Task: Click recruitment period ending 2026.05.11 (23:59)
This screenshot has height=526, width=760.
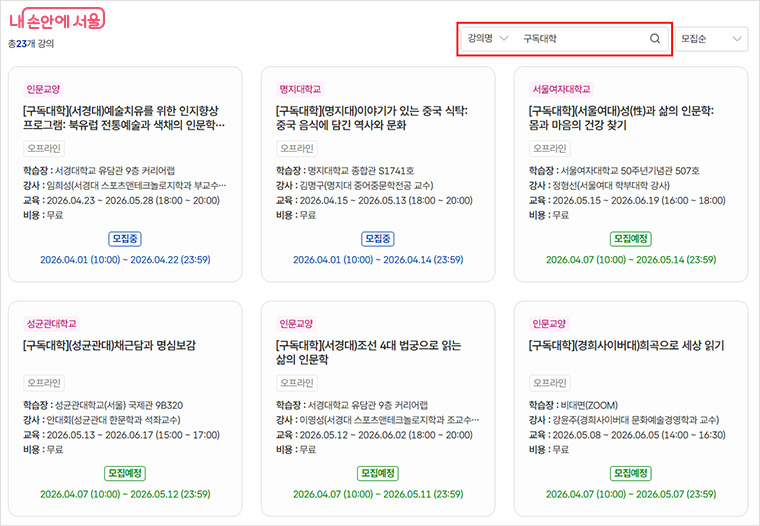Action: click(378, 494)
